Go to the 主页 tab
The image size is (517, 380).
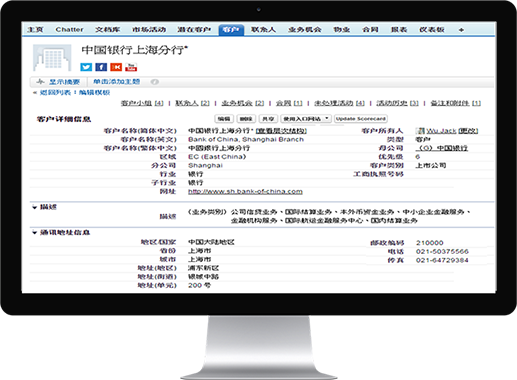coord(35,30)
